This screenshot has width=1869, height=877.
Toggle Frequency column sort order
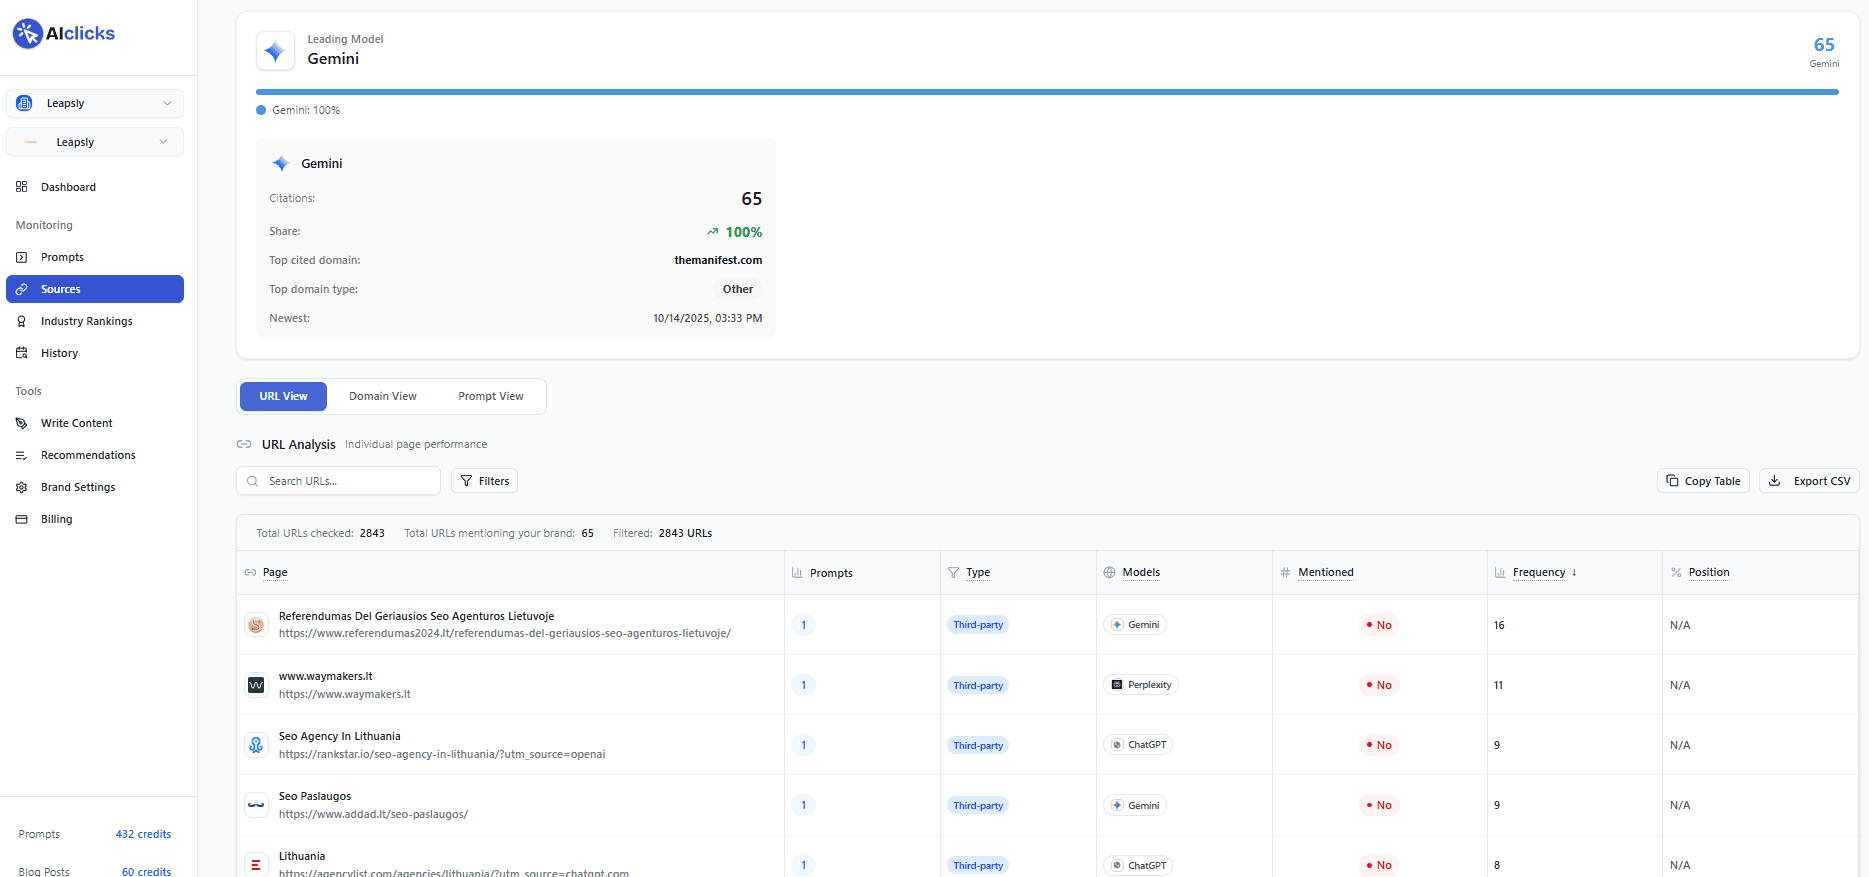(x=1544, y=573)
